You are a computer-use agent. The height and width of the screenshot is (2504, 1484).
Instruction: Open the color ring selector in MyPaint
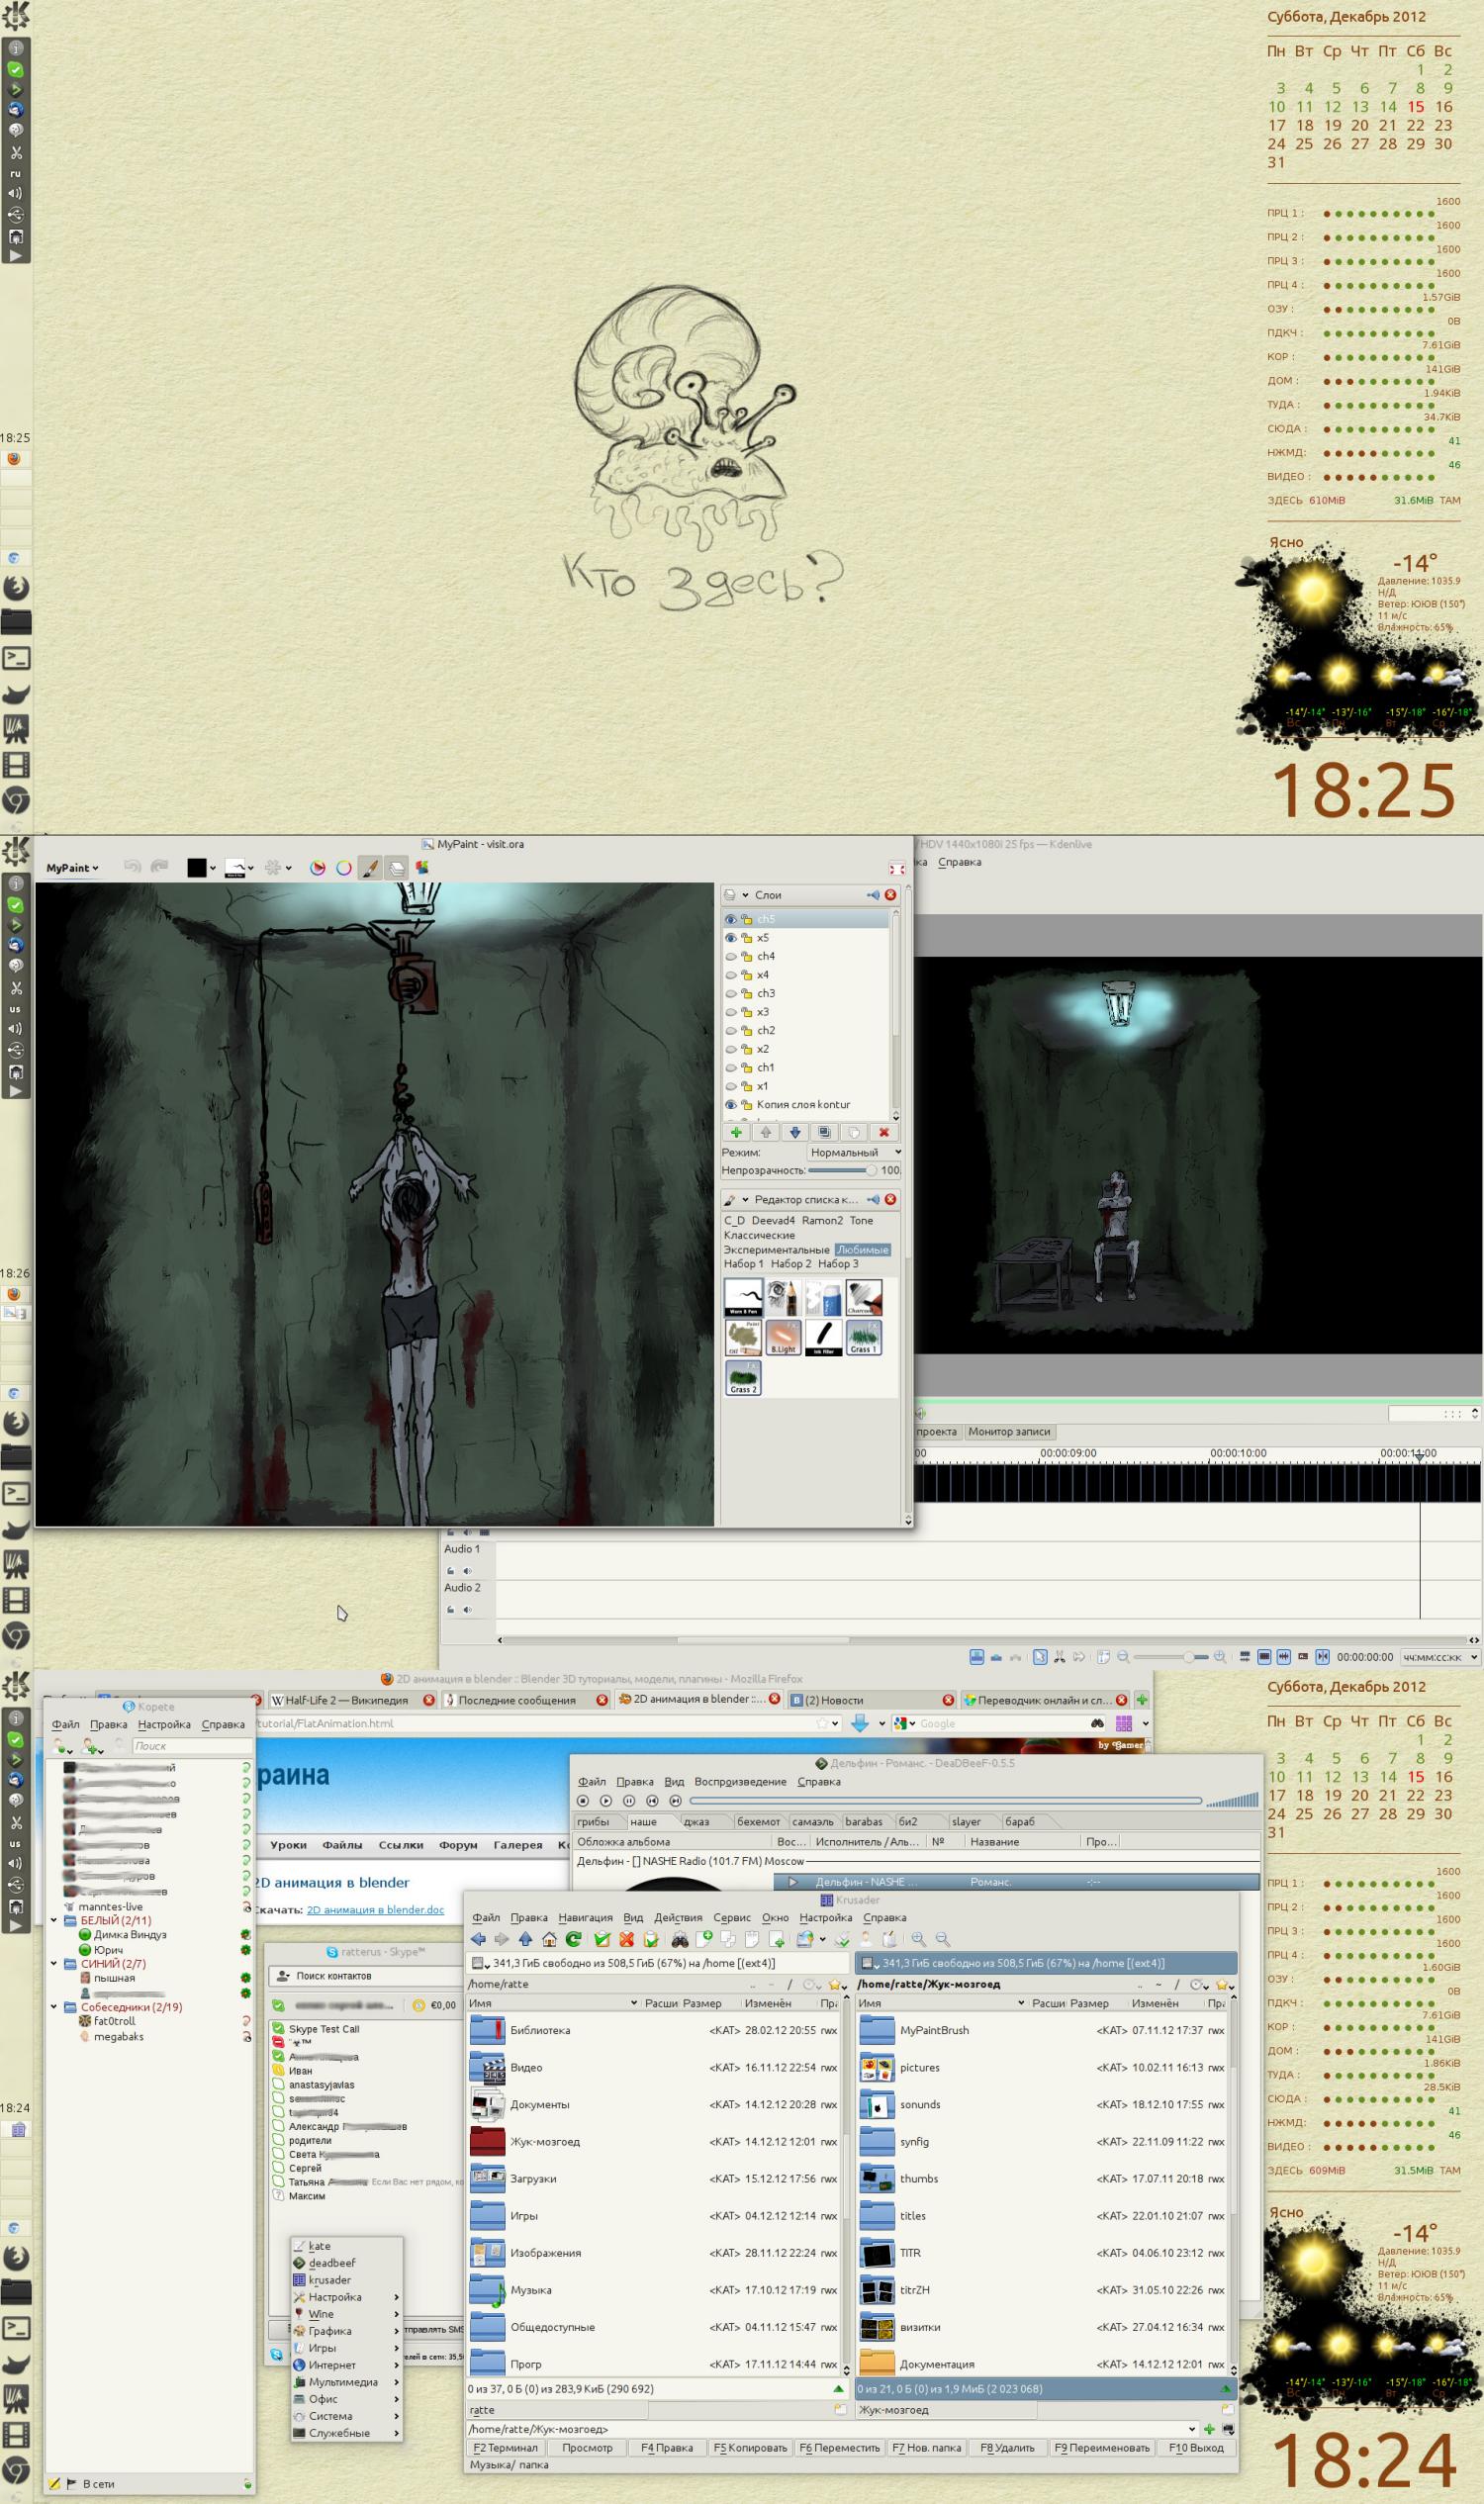344,868
